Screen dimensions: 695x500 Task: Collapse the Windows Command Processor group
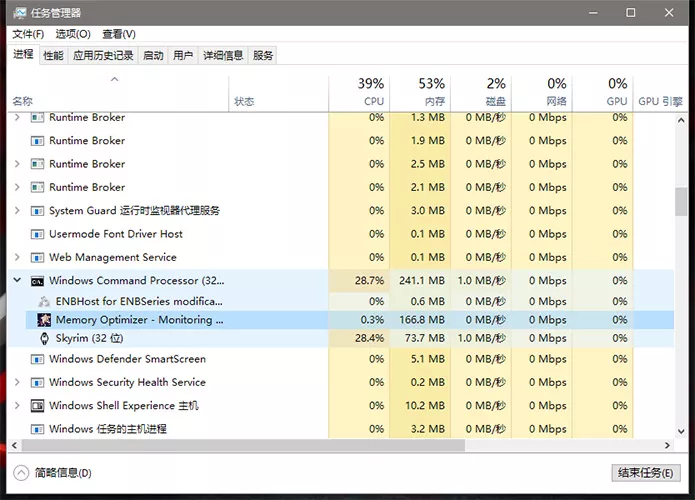coord(17,280)
